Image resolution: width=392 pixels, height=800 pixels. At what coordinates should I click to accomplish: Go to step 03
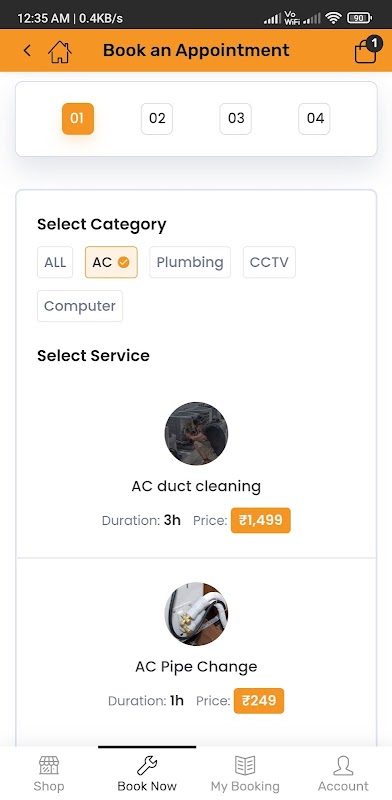pos(235,119)
